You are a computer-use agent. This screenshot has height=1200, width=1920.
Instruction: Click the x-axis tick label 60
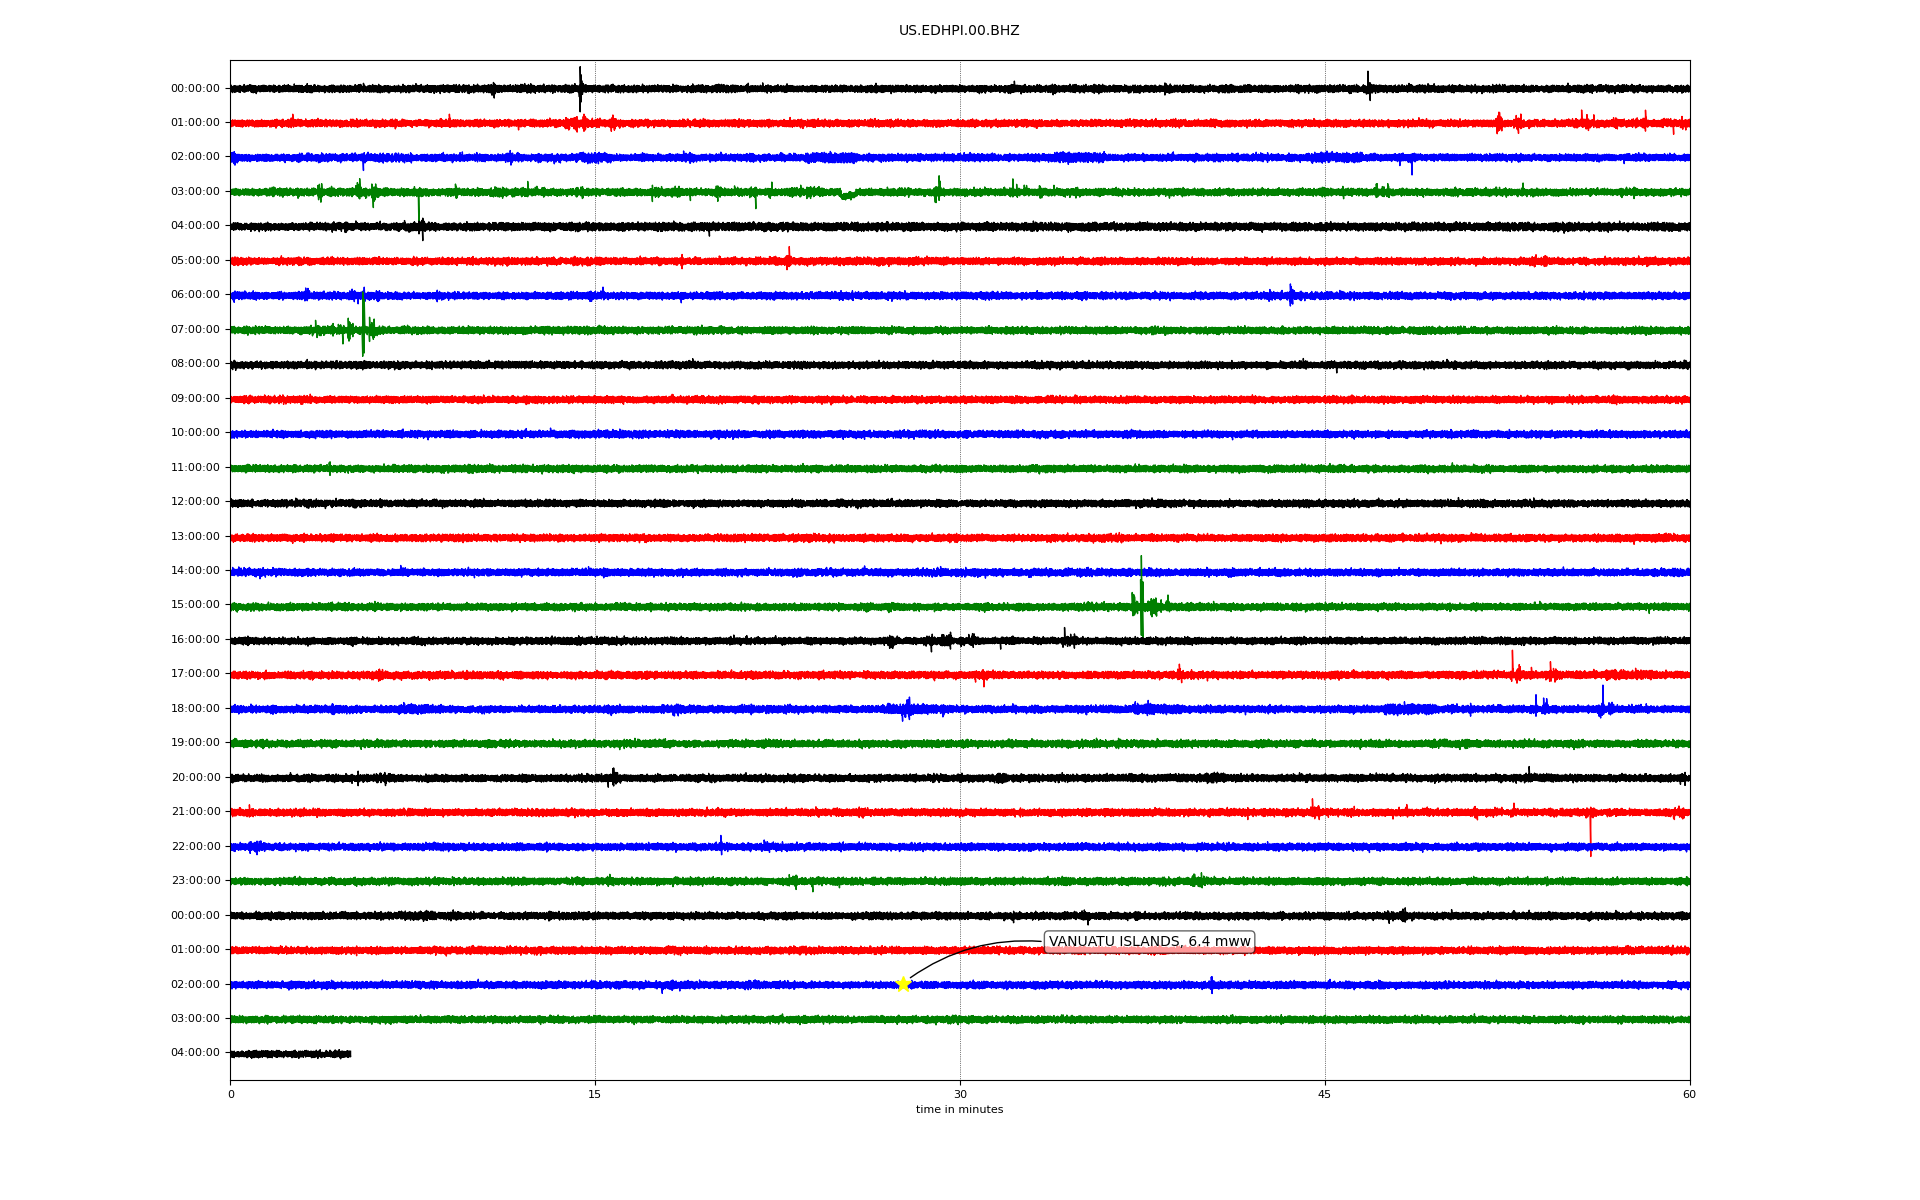click(x=1689, y=1095)
